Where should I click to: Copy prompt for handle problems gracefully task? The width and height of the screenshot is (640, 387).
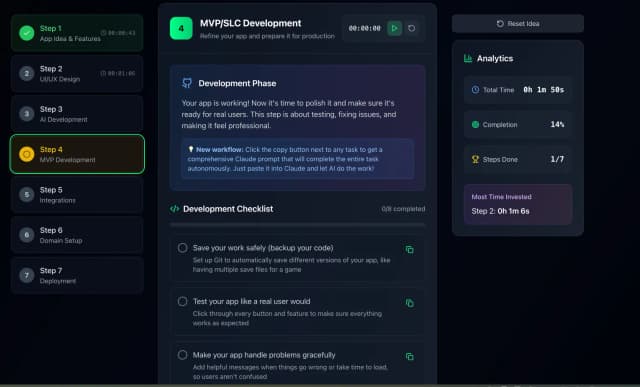tap(409, 356)
